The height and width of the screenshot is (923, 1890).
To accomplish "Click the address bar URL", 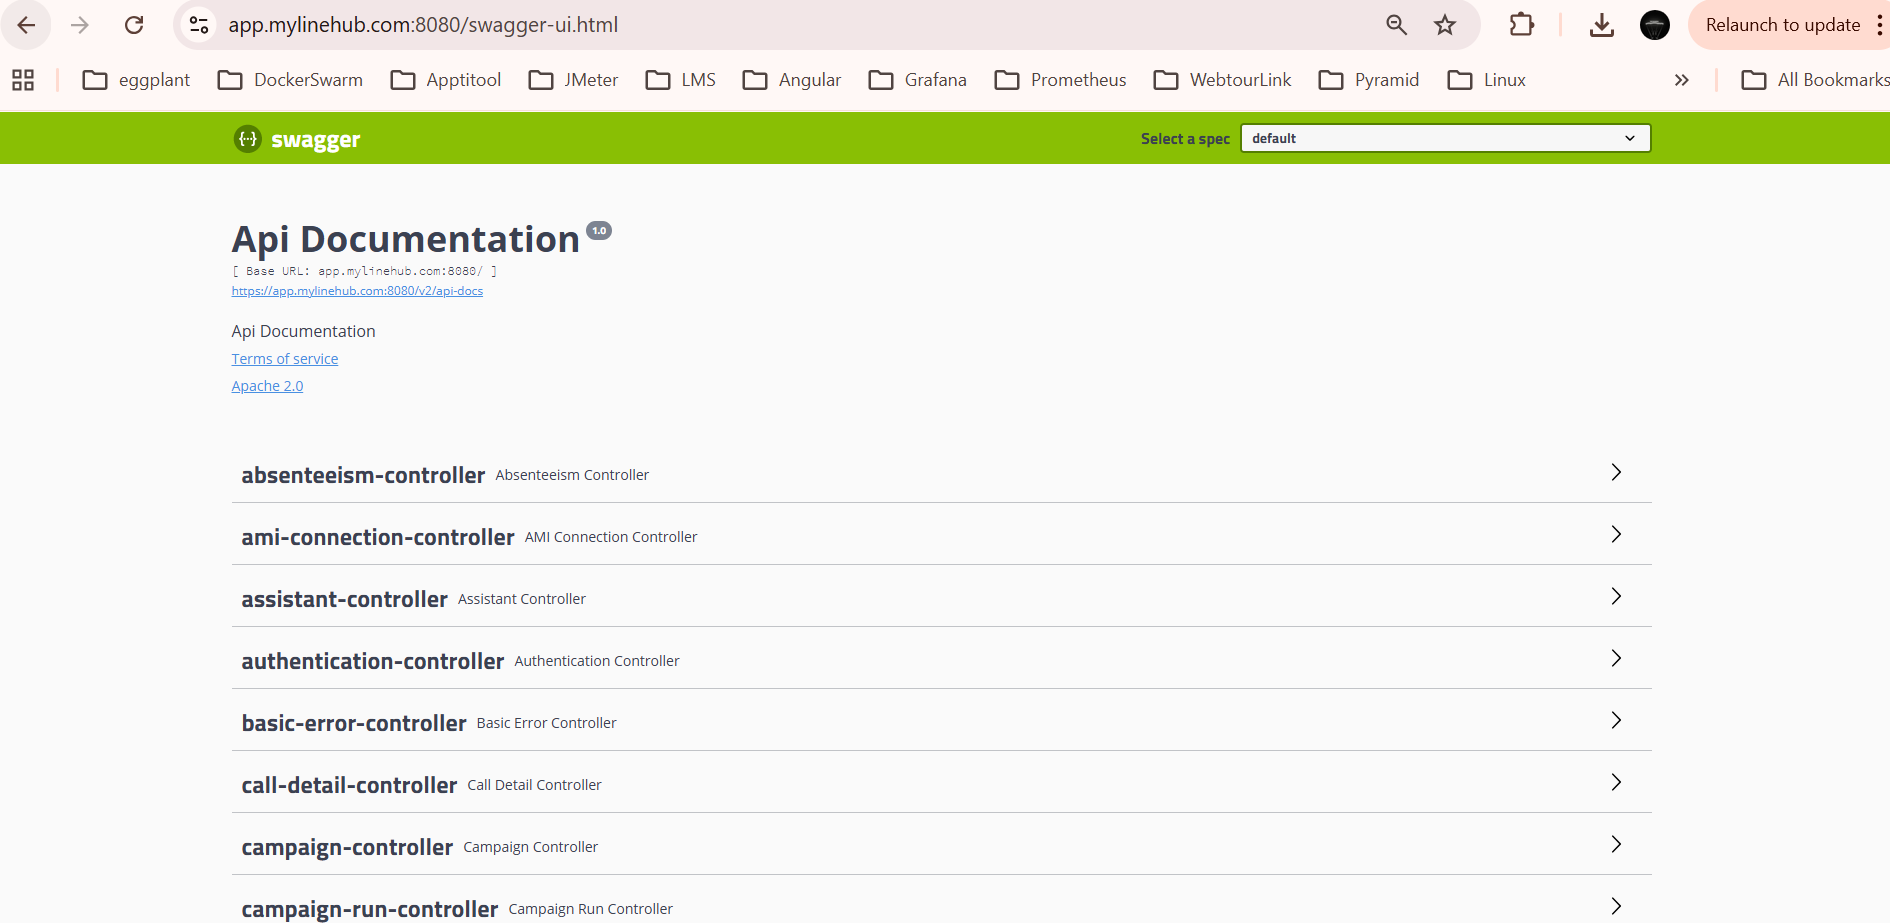I will pyautogui.click(x=423, y=25).
